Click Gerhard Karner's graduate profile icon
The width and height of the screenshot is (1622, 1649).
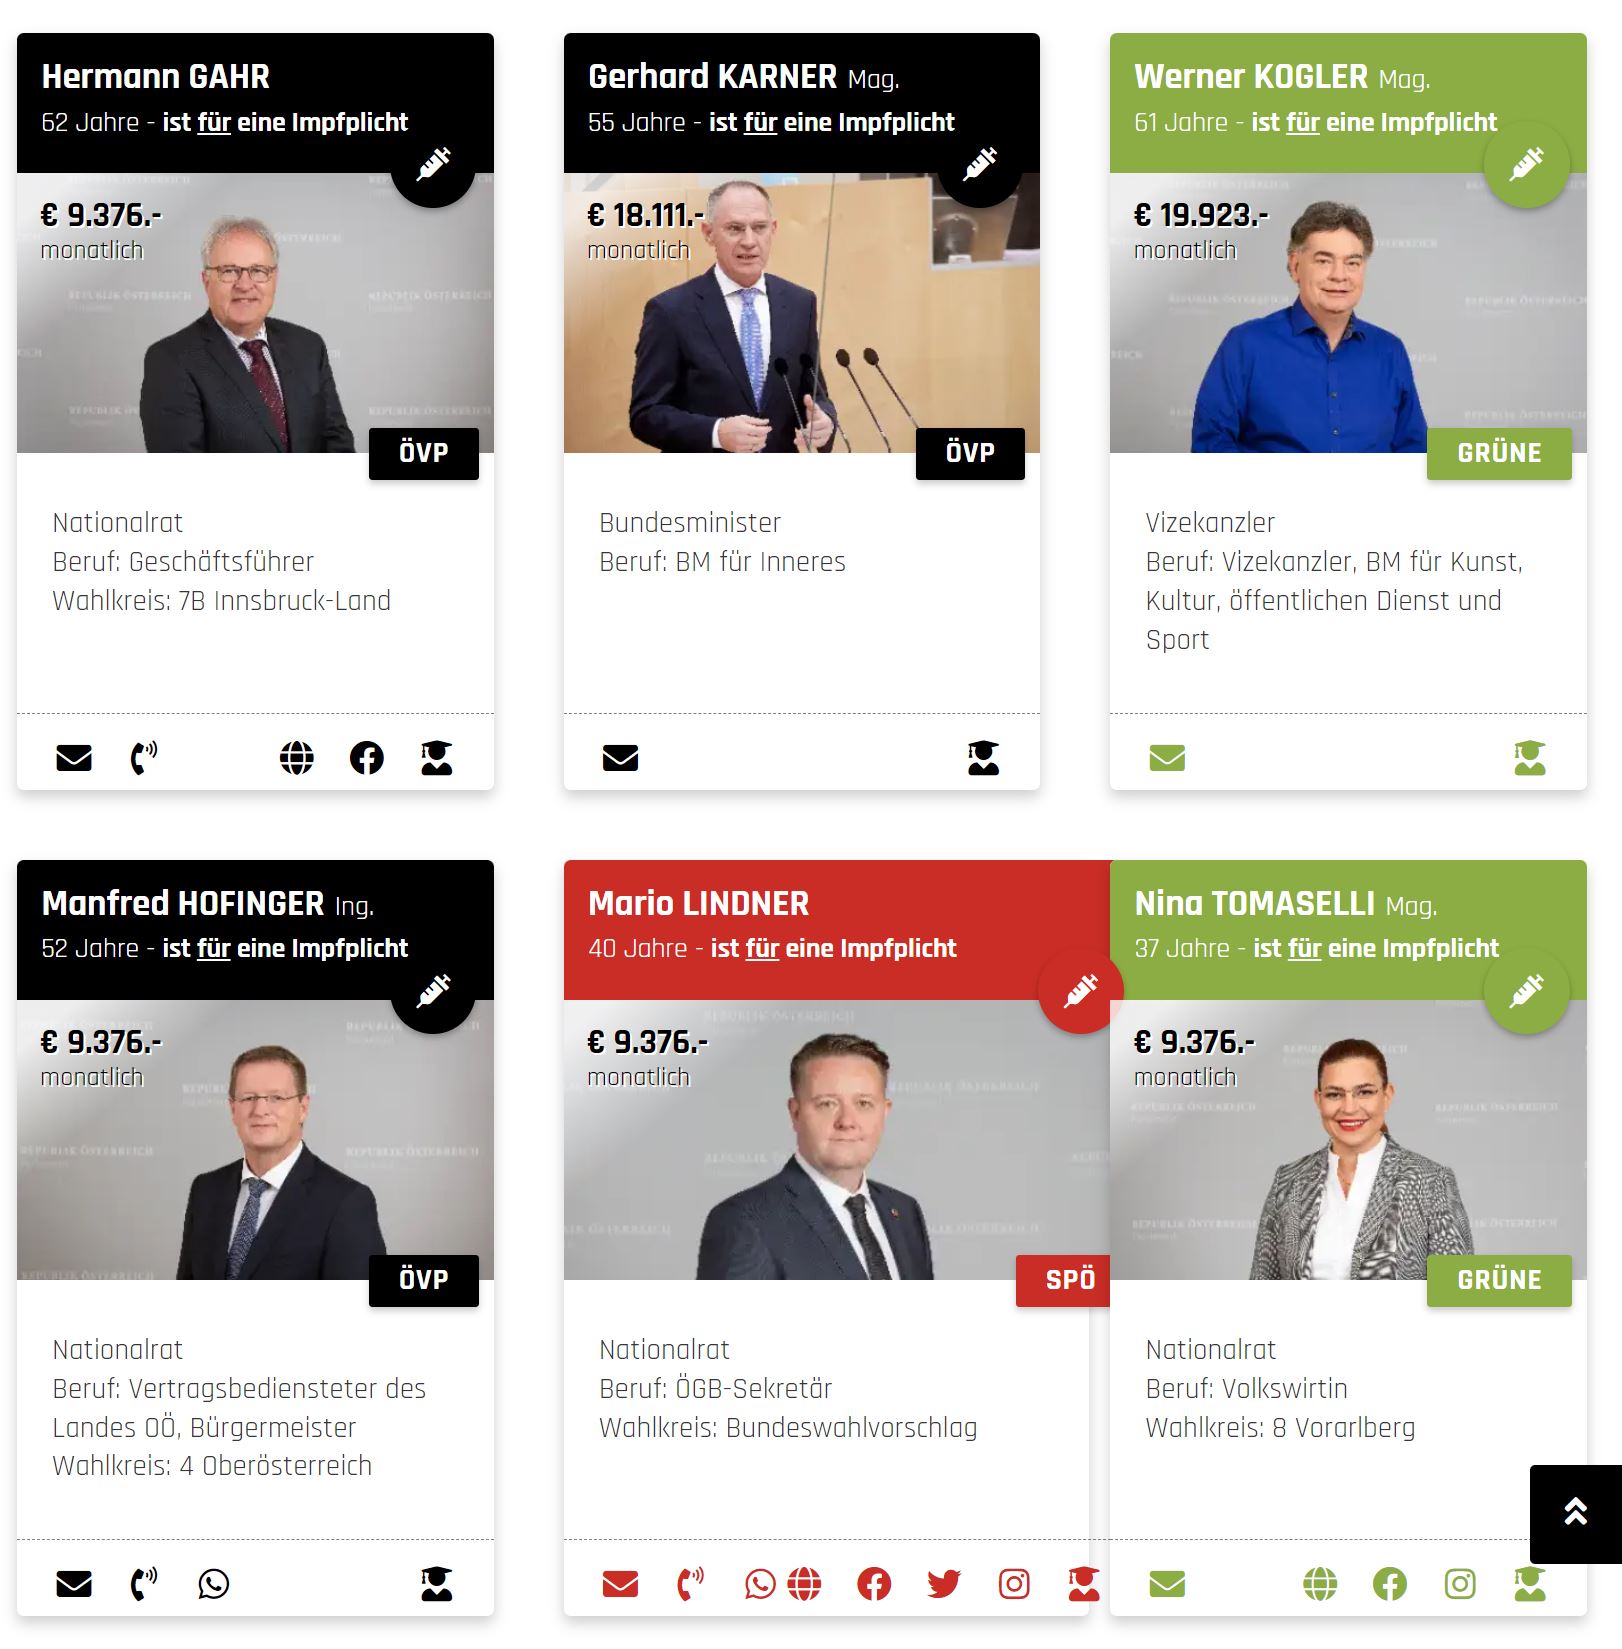(x=984, y=758)
